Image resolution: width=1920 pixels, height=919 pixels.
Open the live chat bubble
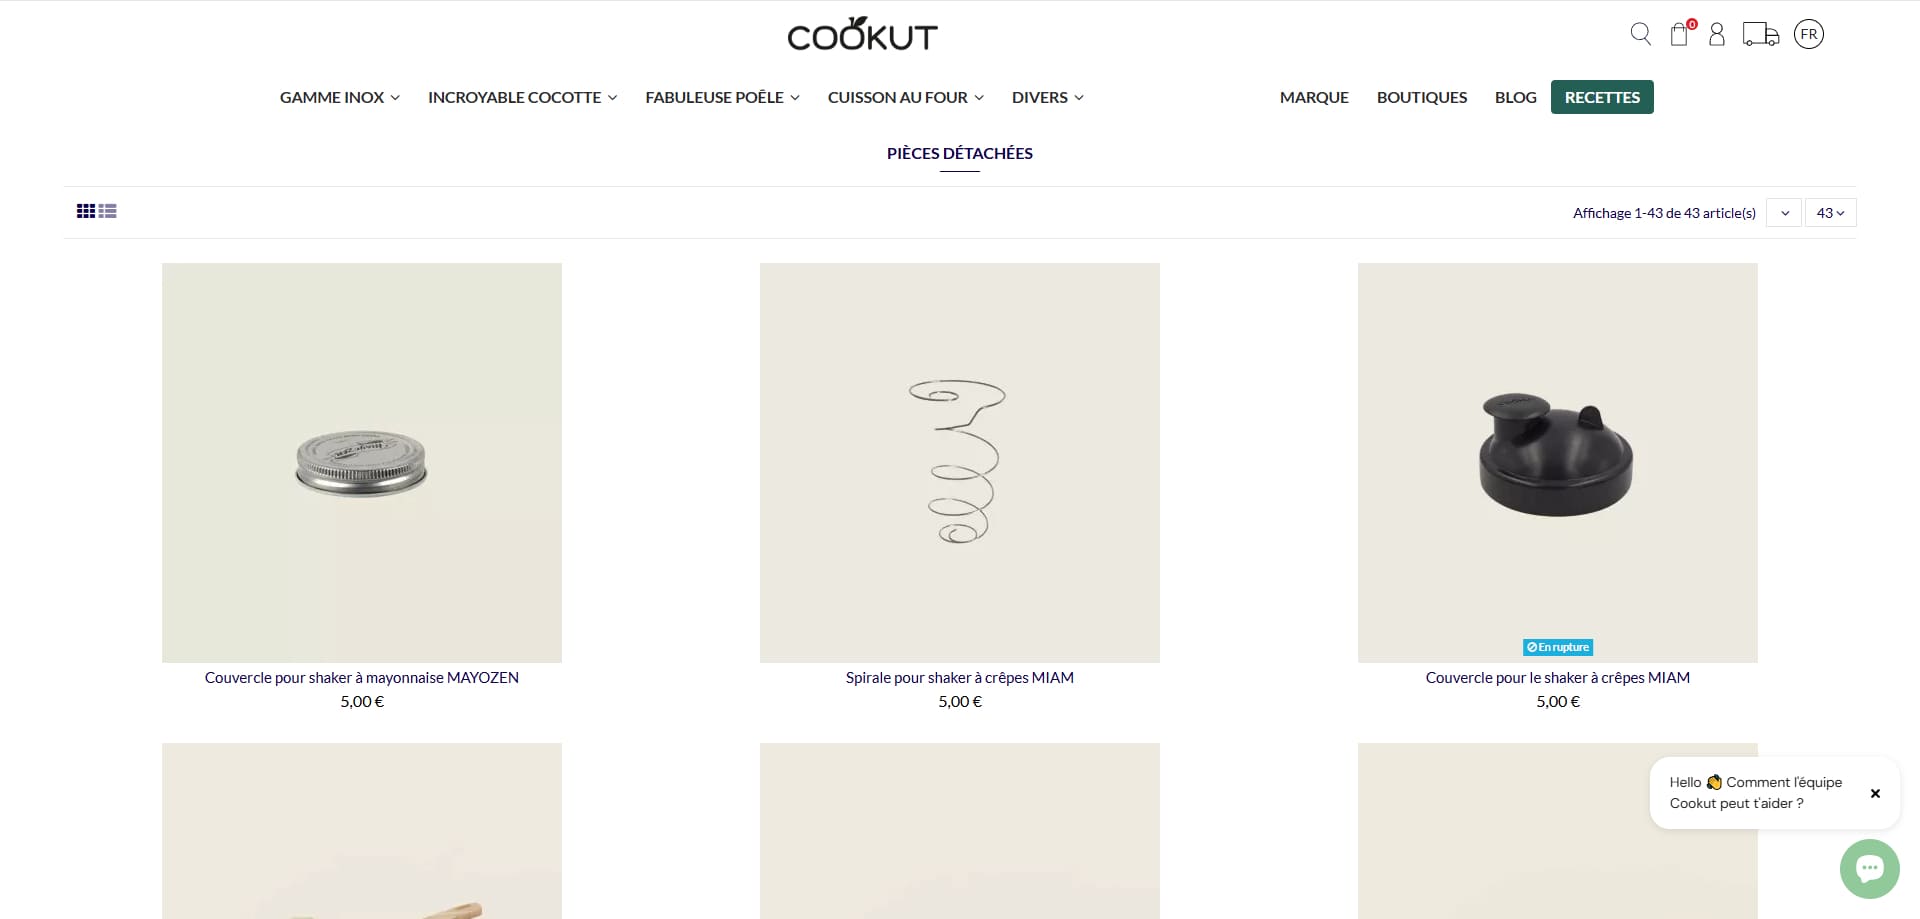[1869, 868]
